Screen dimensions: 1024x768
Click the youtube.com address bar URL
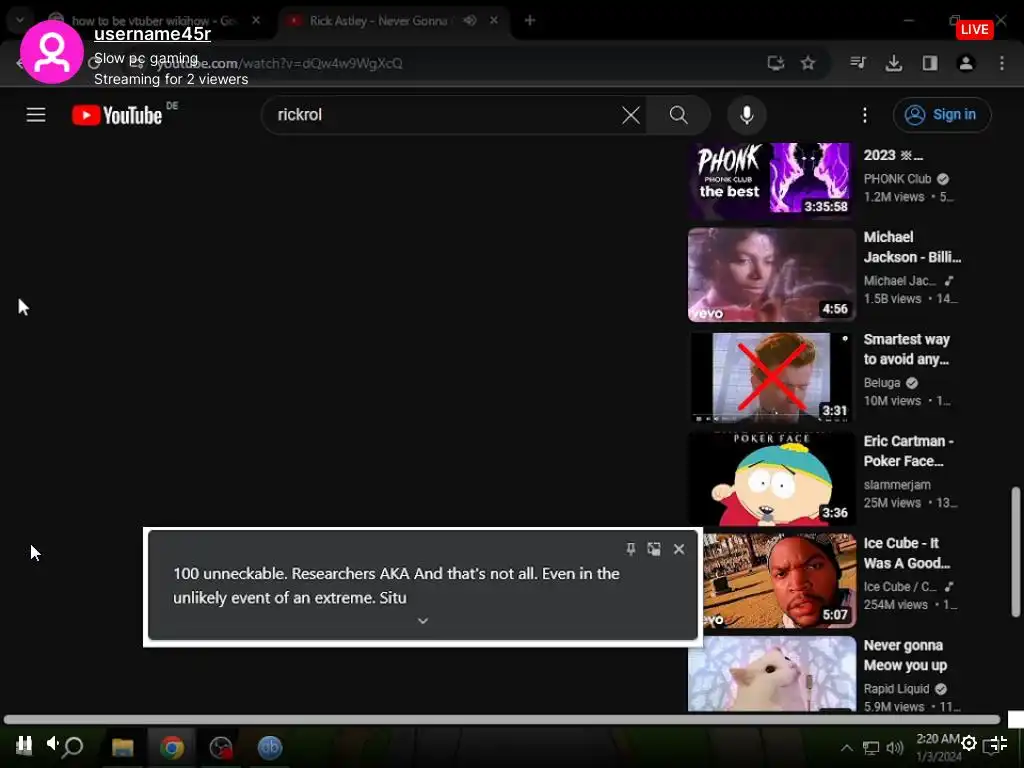point(281,63)
